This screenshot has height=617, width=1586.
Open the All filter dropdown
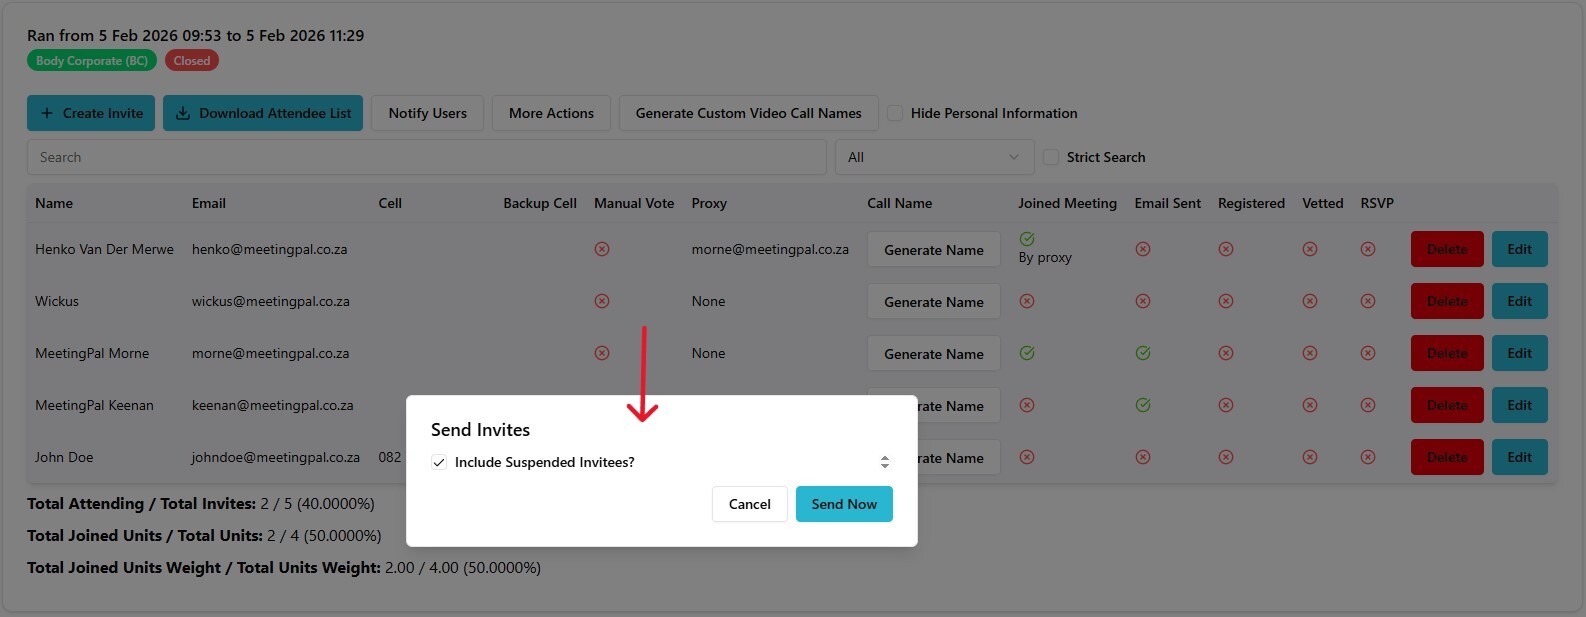tap(933, 157)
